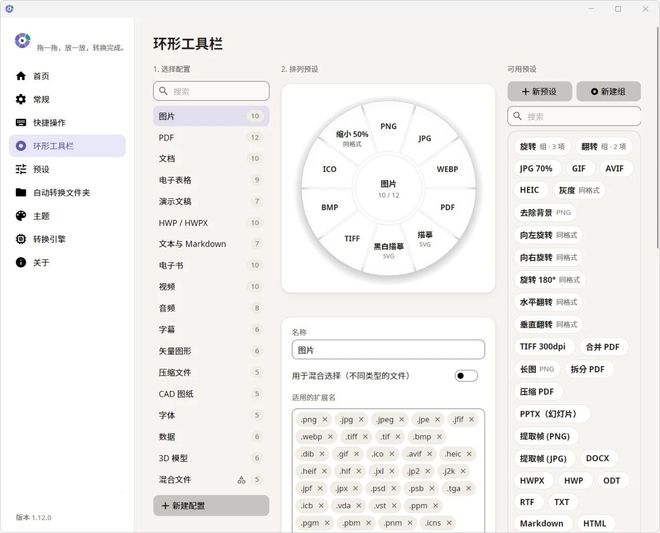Image resolution: width=660 pixels, height=533 pixels.
Task: Remove the .heic extension tag
Action: click(x=469, y=454)
